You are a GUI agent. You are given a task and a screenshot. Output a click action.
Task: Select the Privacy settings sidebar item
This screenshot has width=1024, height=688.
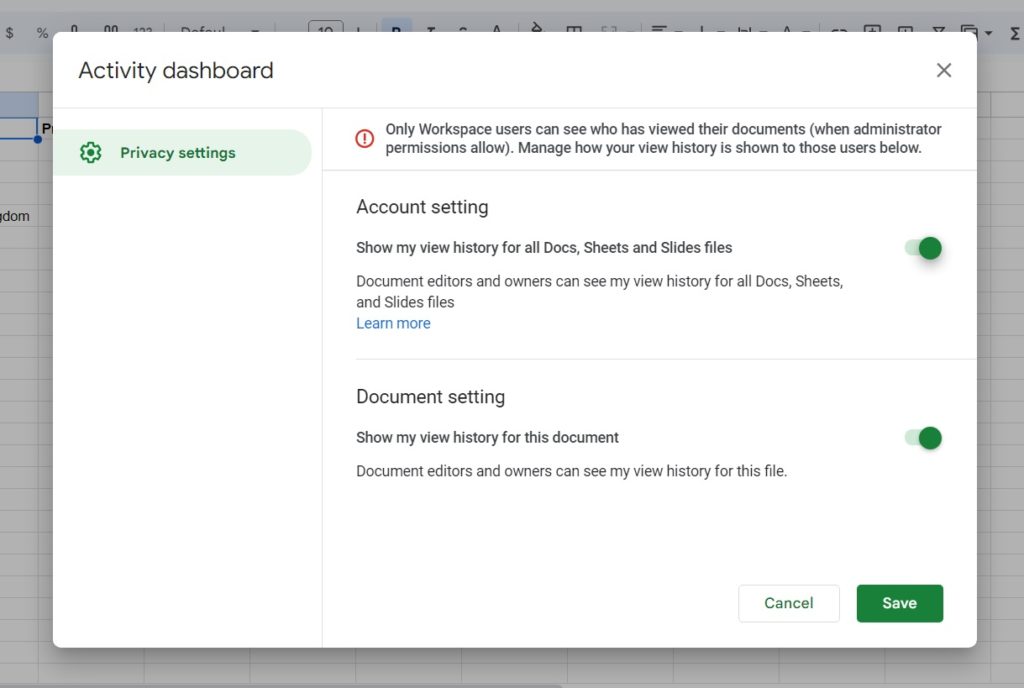pos(177,152)
